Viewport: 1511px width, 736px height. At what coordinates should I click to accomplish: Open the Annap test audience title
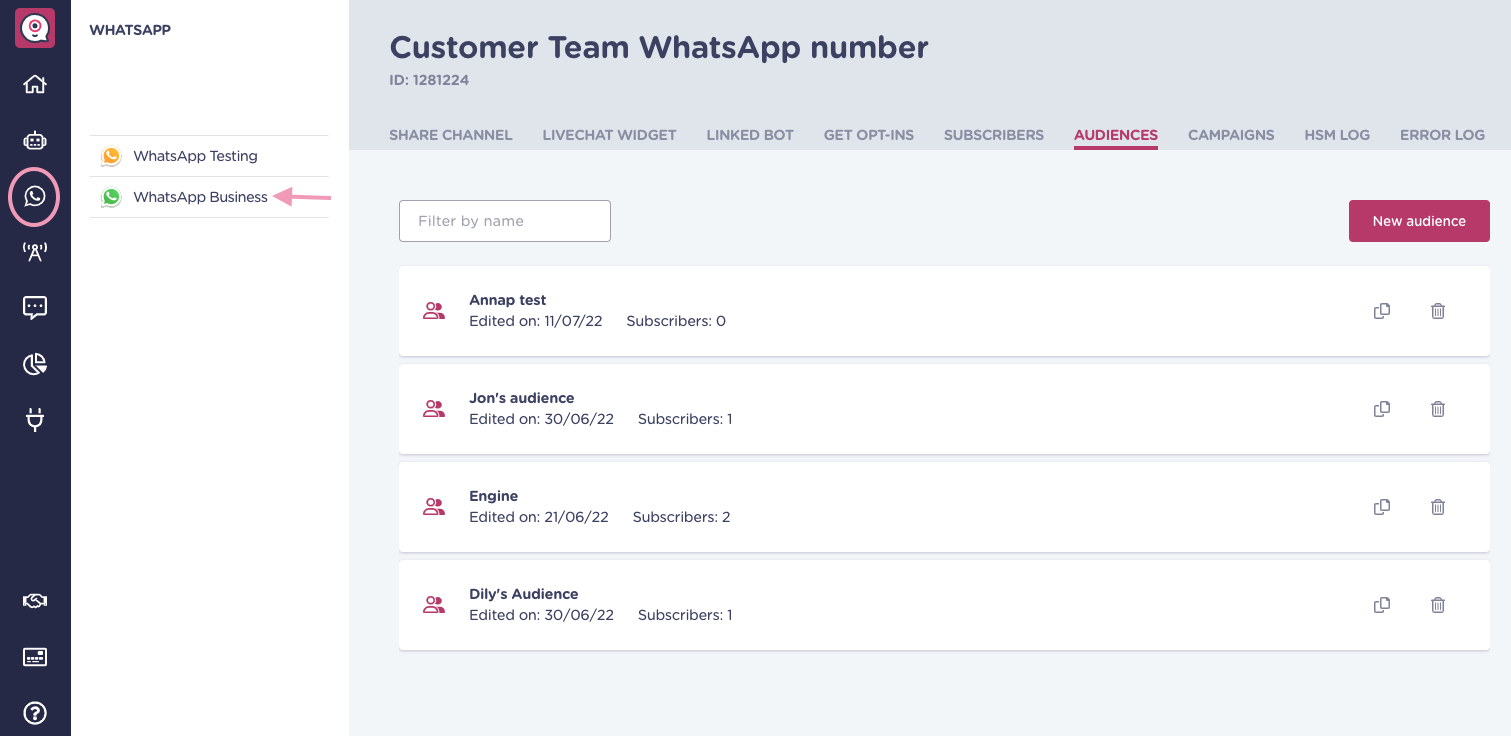[508, 300]
